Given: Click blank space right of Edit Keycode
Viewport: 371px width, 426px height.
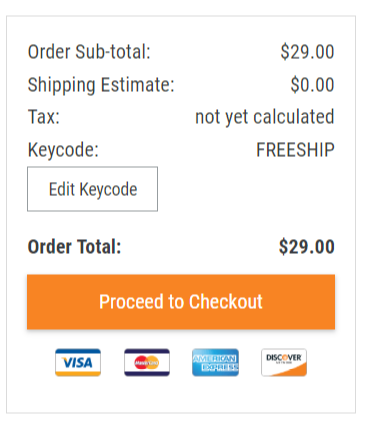Looking at the screenshot, I should point(247,189).
